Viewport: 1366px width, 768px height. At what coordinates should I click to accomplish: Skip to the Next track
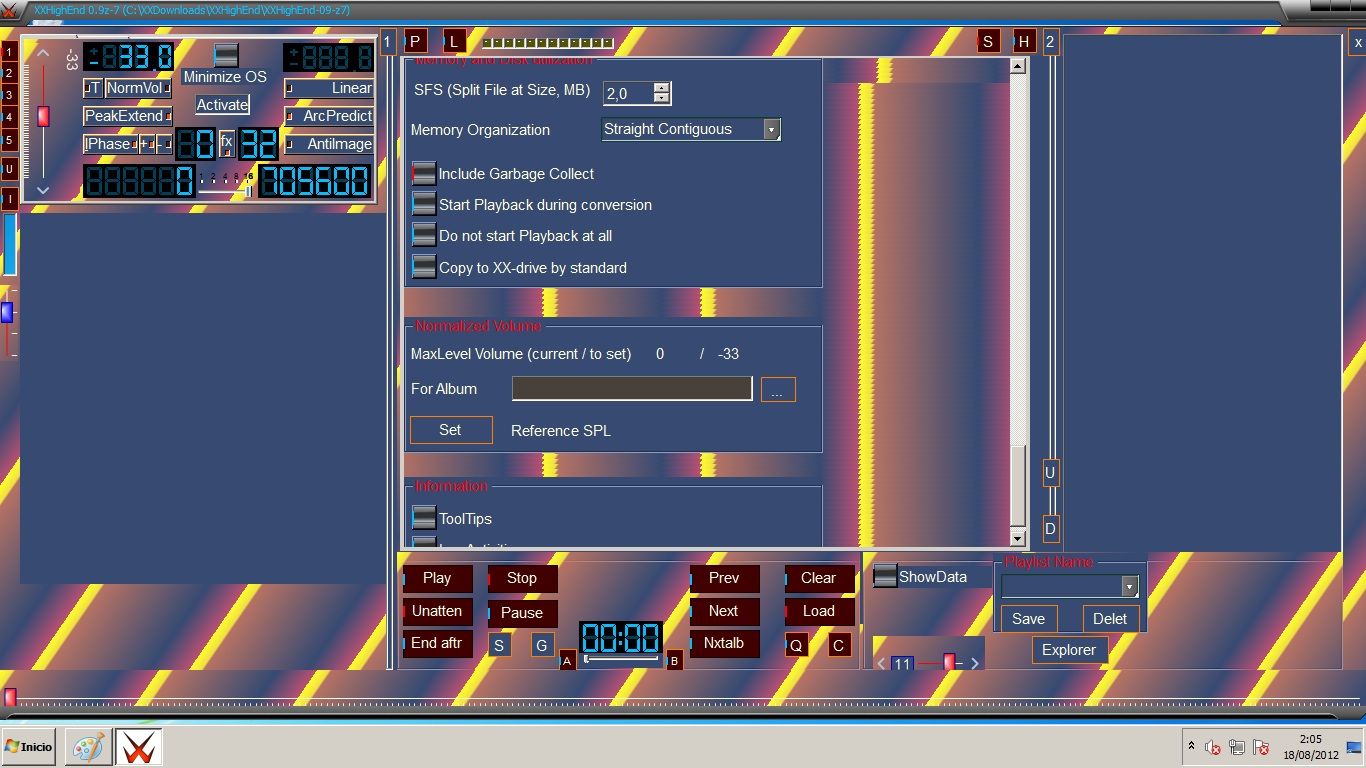coord(724,611)
